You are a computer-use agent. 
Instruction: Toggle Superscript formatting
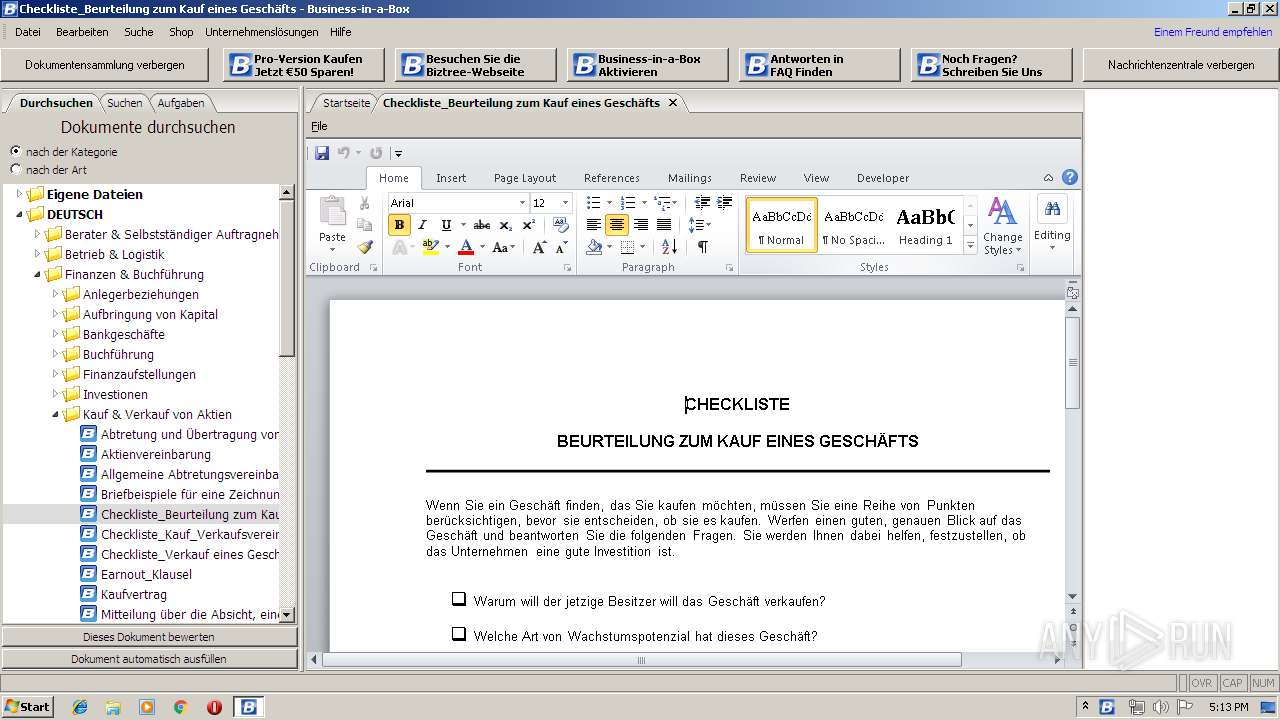coord(527,225)
